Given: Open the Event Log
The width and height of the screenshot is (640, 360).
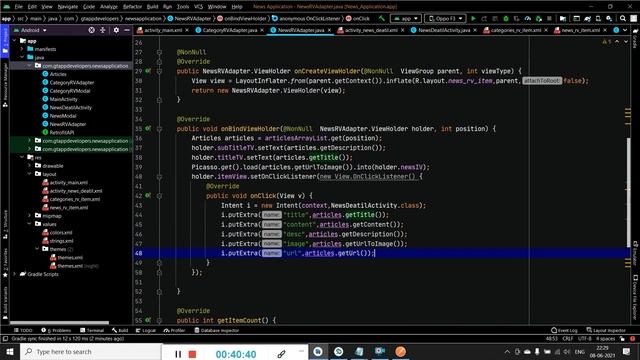Looking at the screenshot, I should coord(564,330).
